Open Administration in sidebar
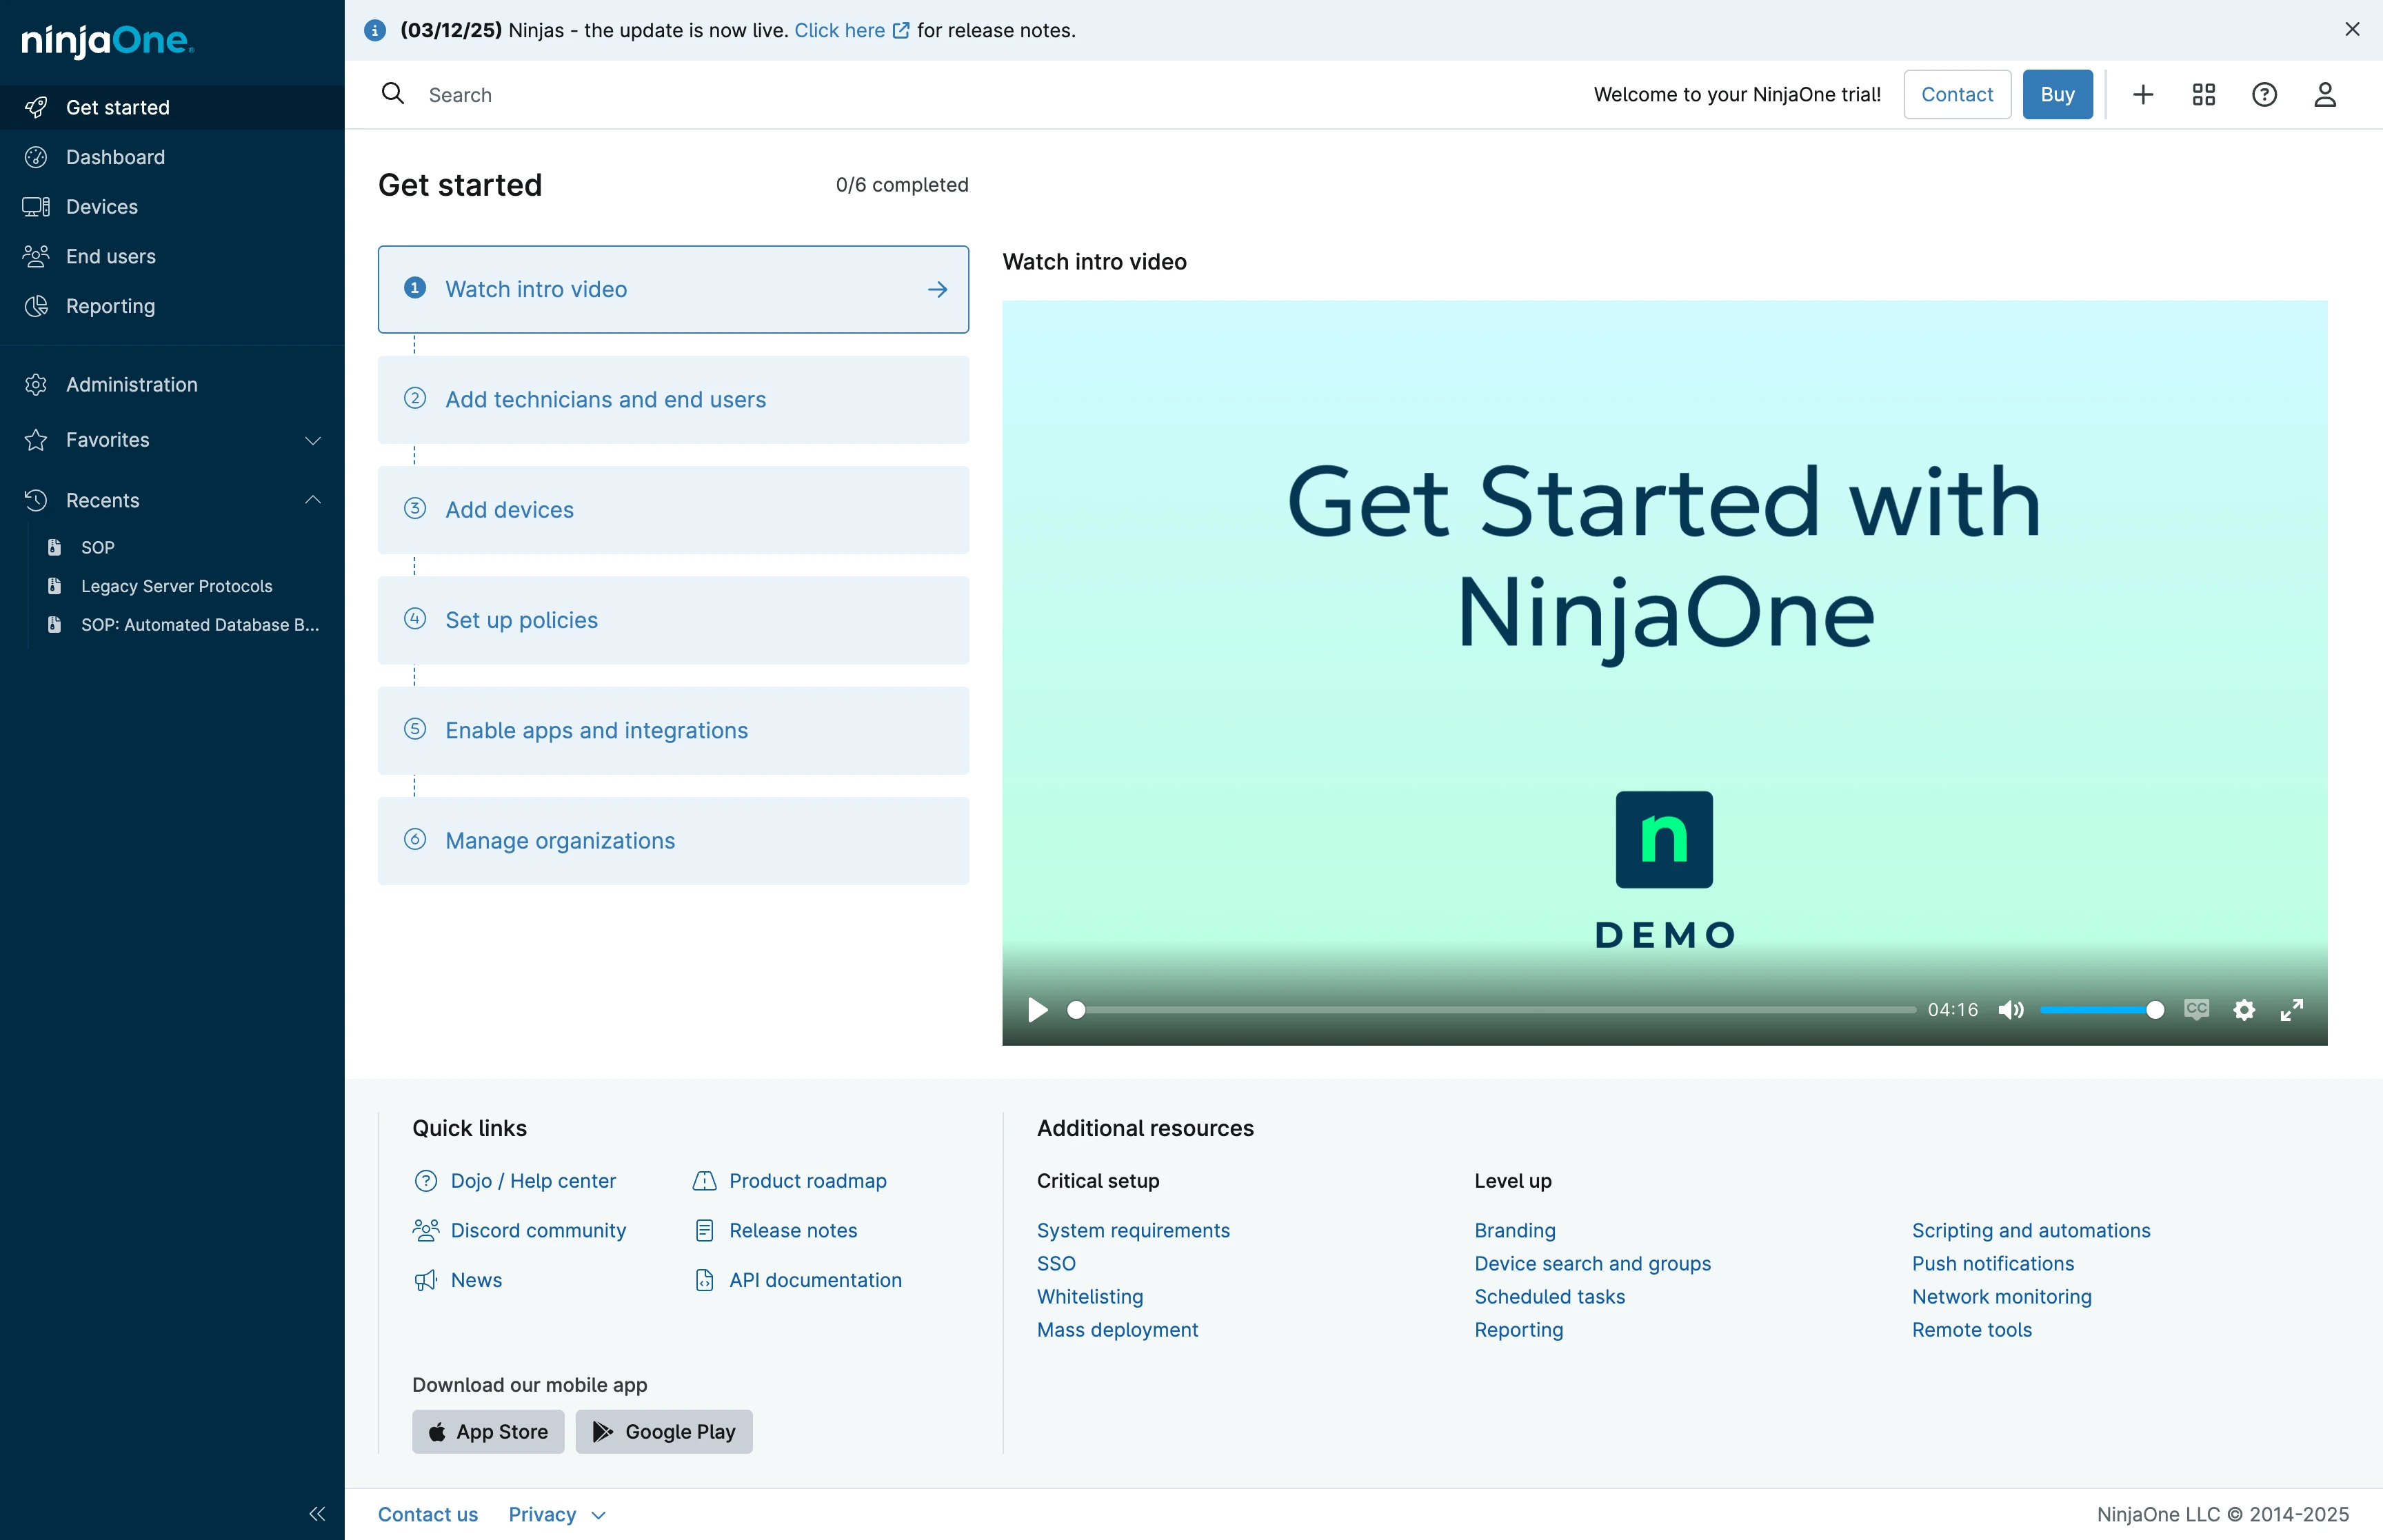Viewport: 2383px width, 1540px height. click(x=172, y=385)
